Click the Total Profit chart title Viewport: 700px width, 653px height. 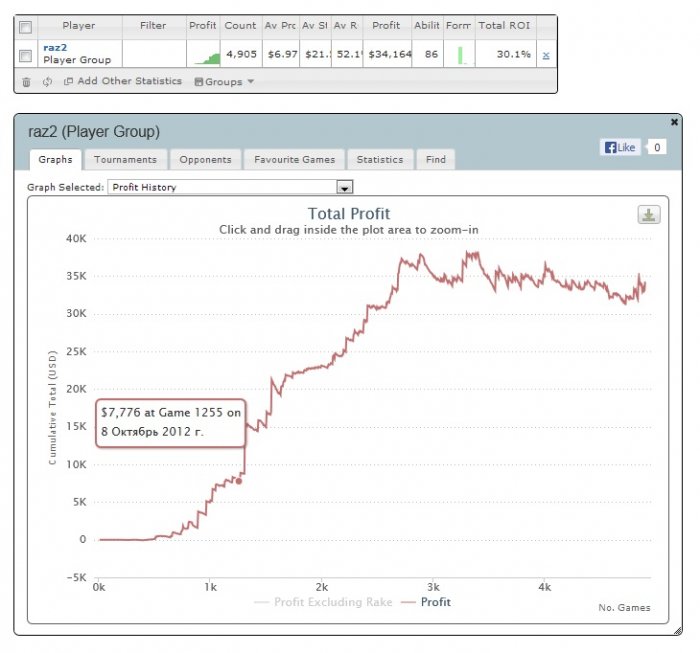click(x=349, y=214)
